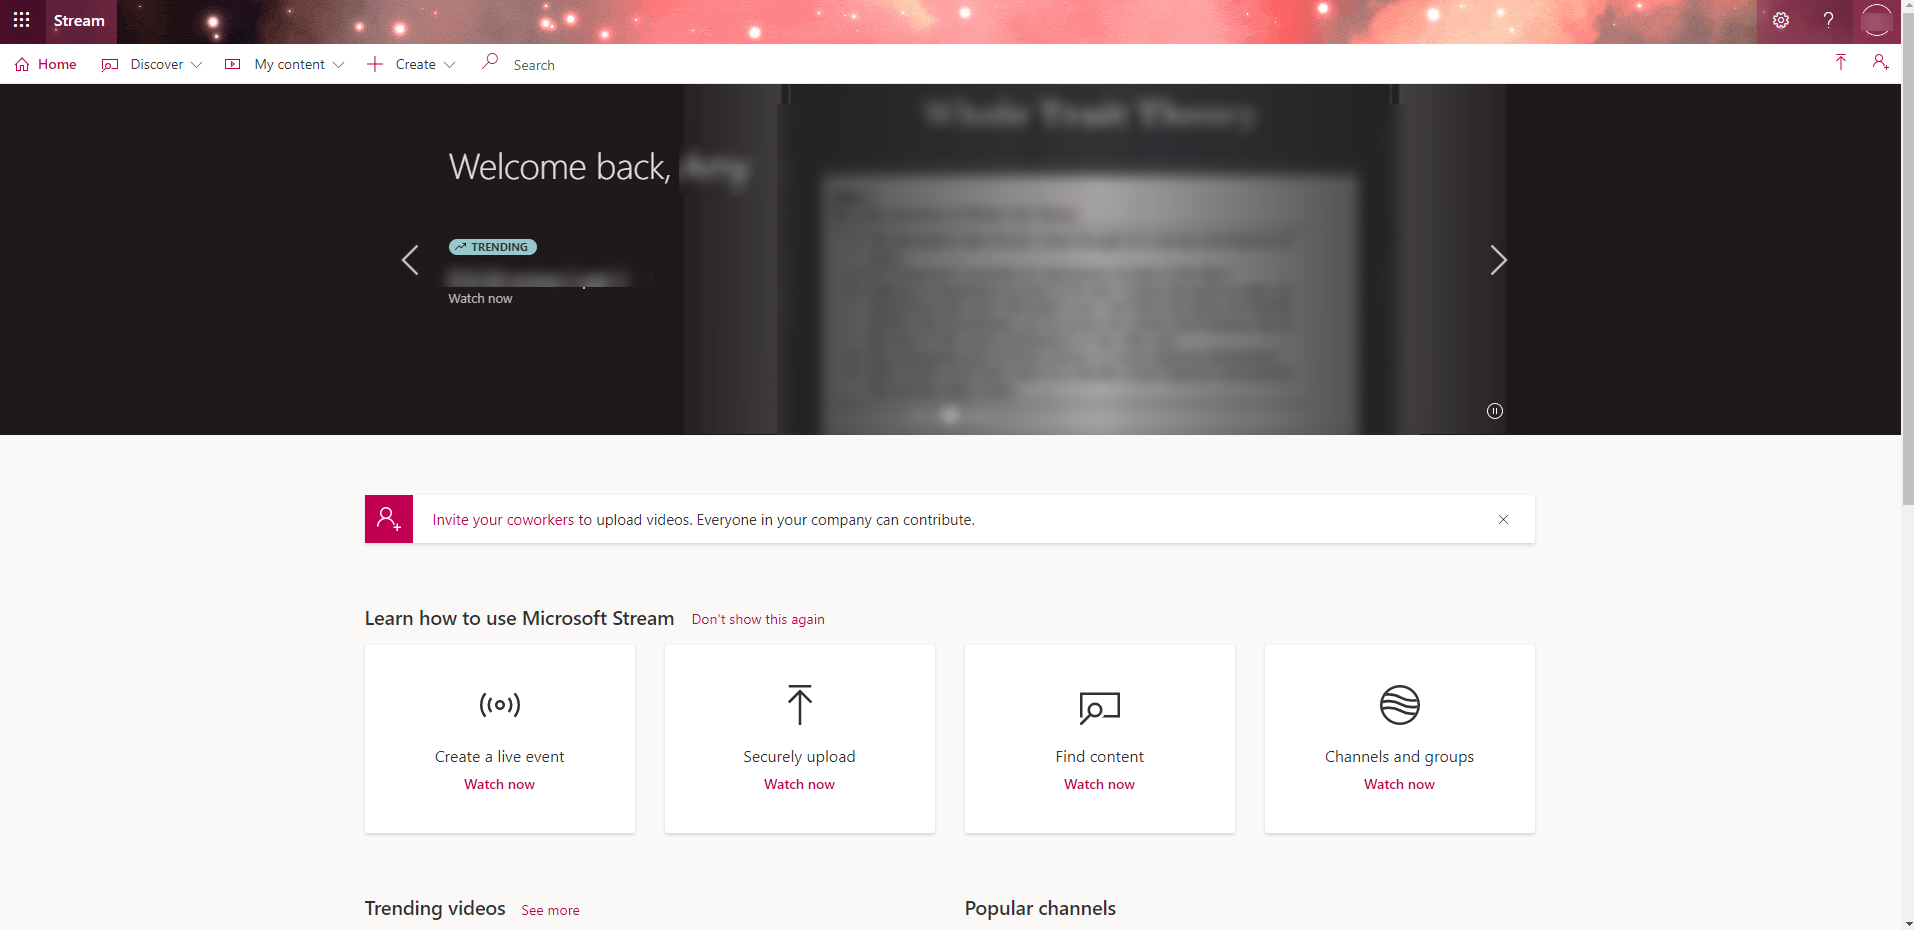
Task: Open the user profile avatar
Action: (1876, 20)
